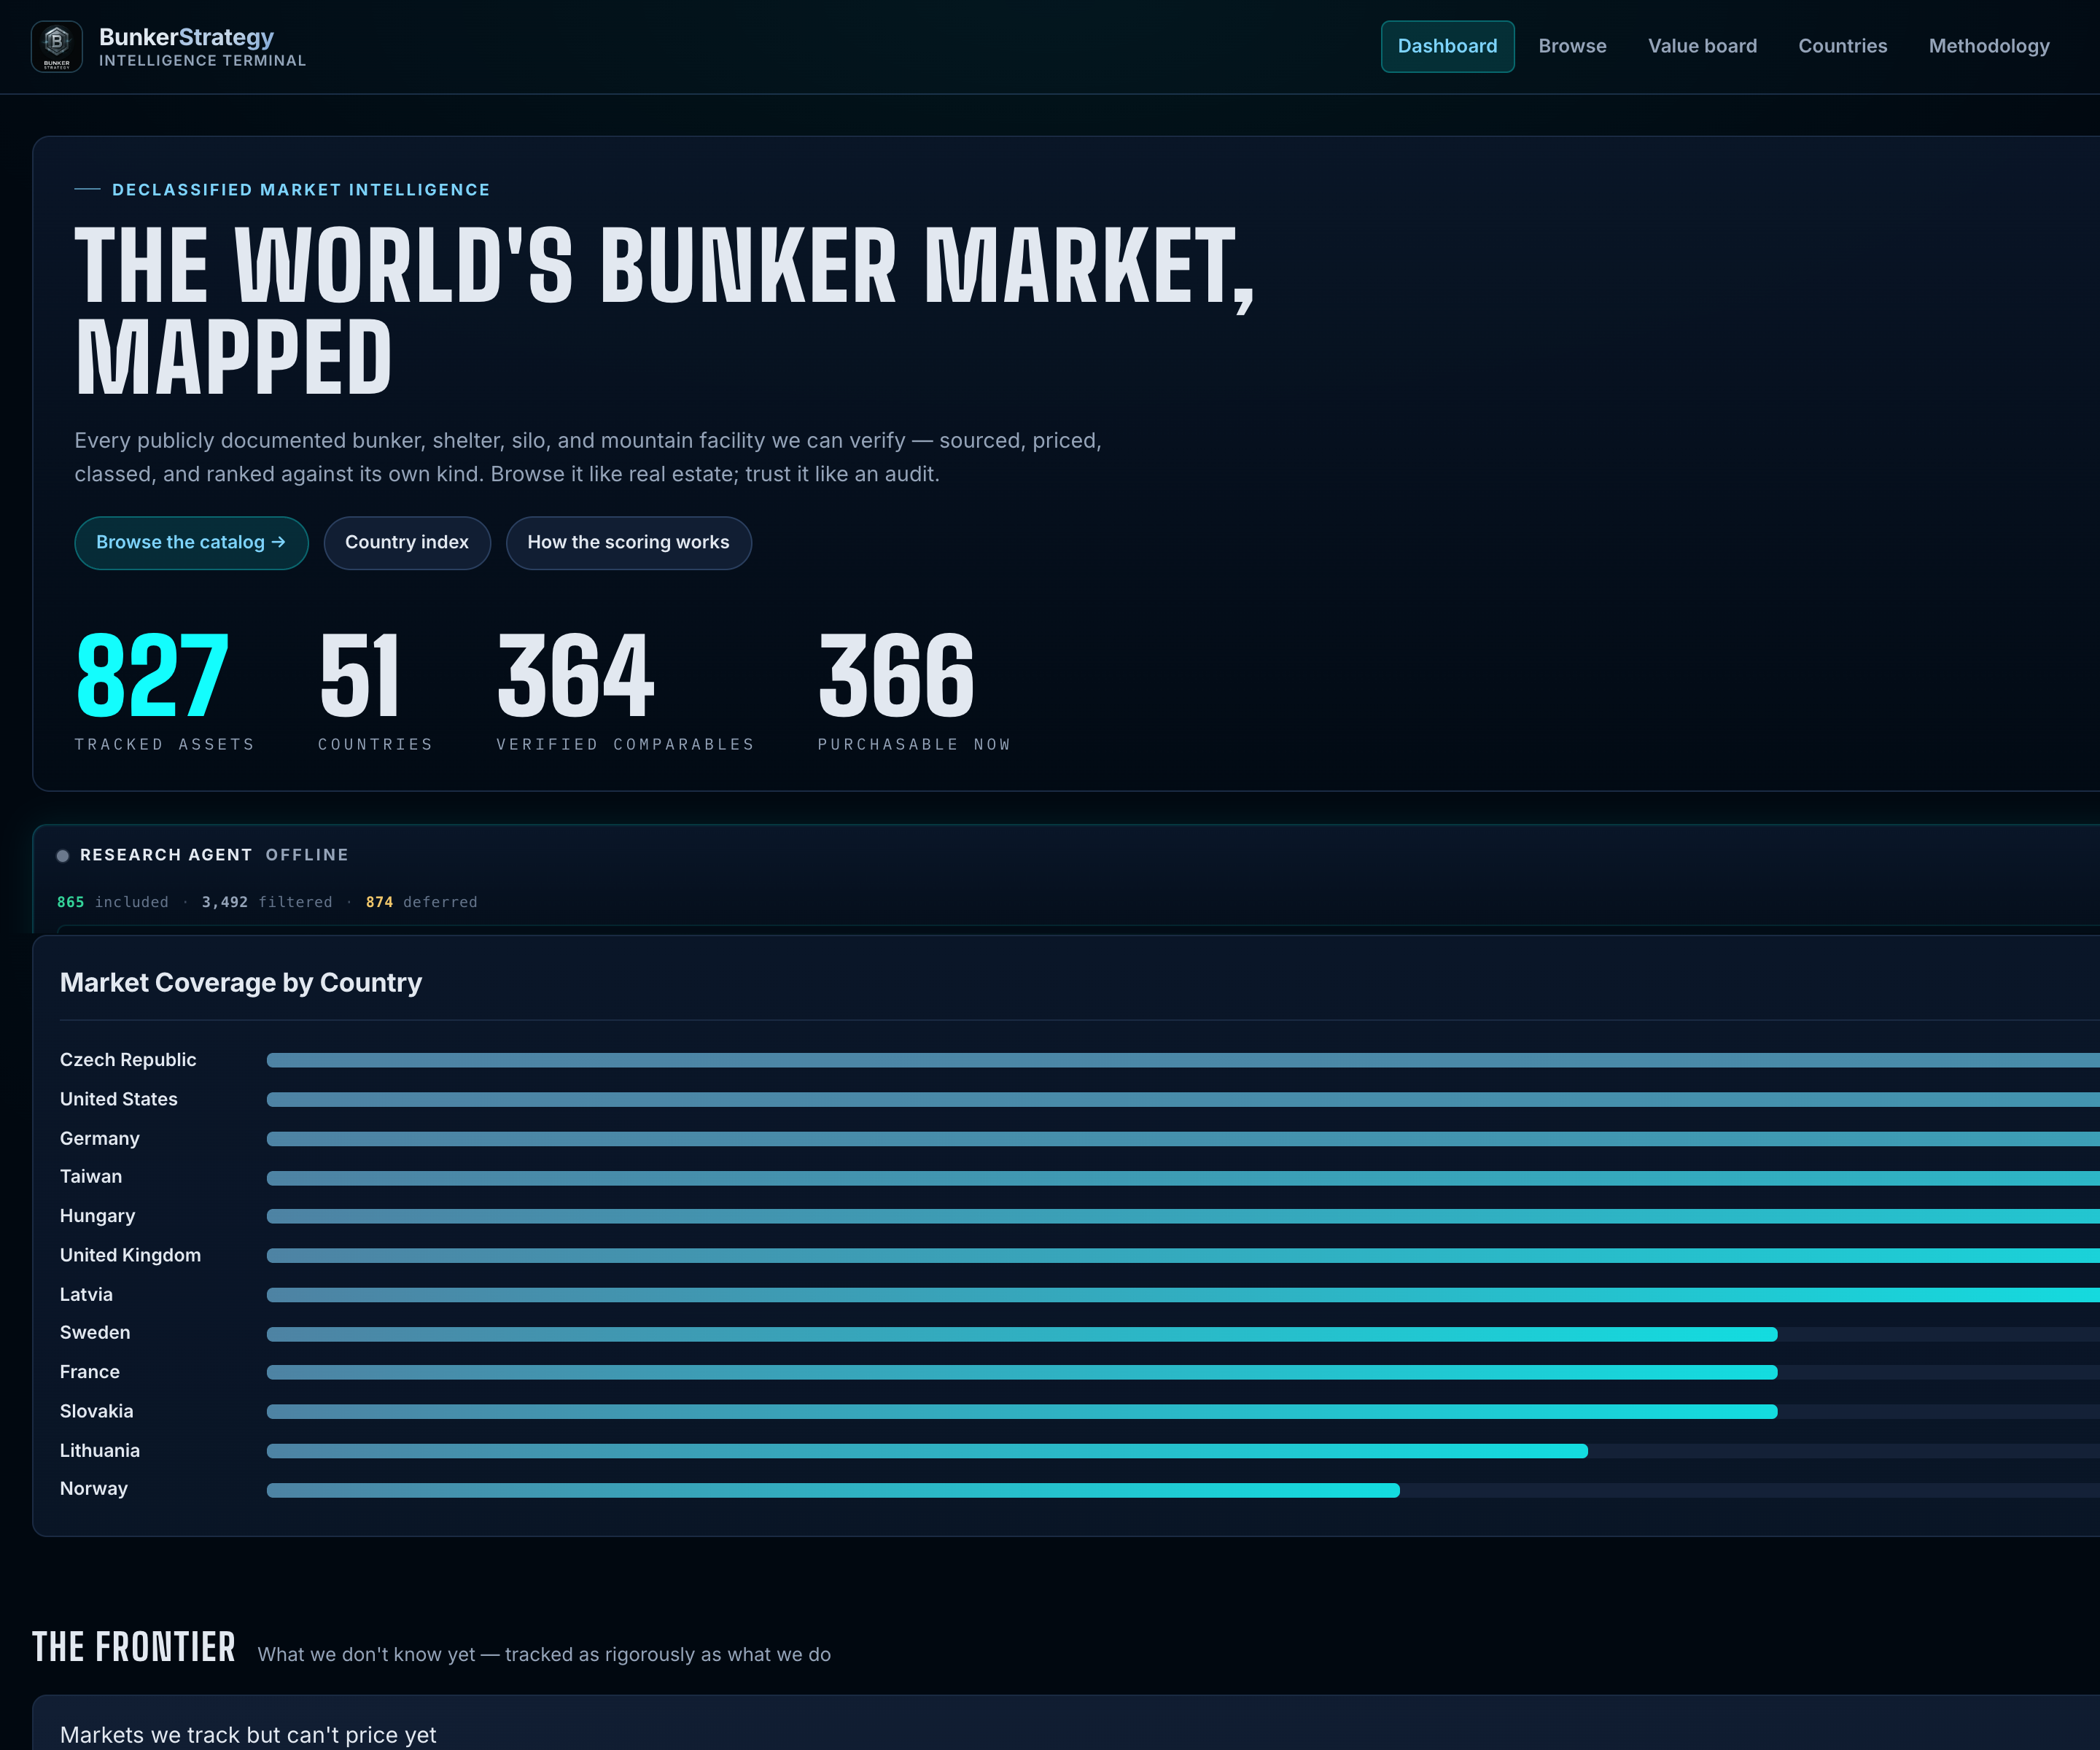The height and width of the screenshot is (1750, 2100).
Task: Select the France row label
Action: coord(90,1372)
